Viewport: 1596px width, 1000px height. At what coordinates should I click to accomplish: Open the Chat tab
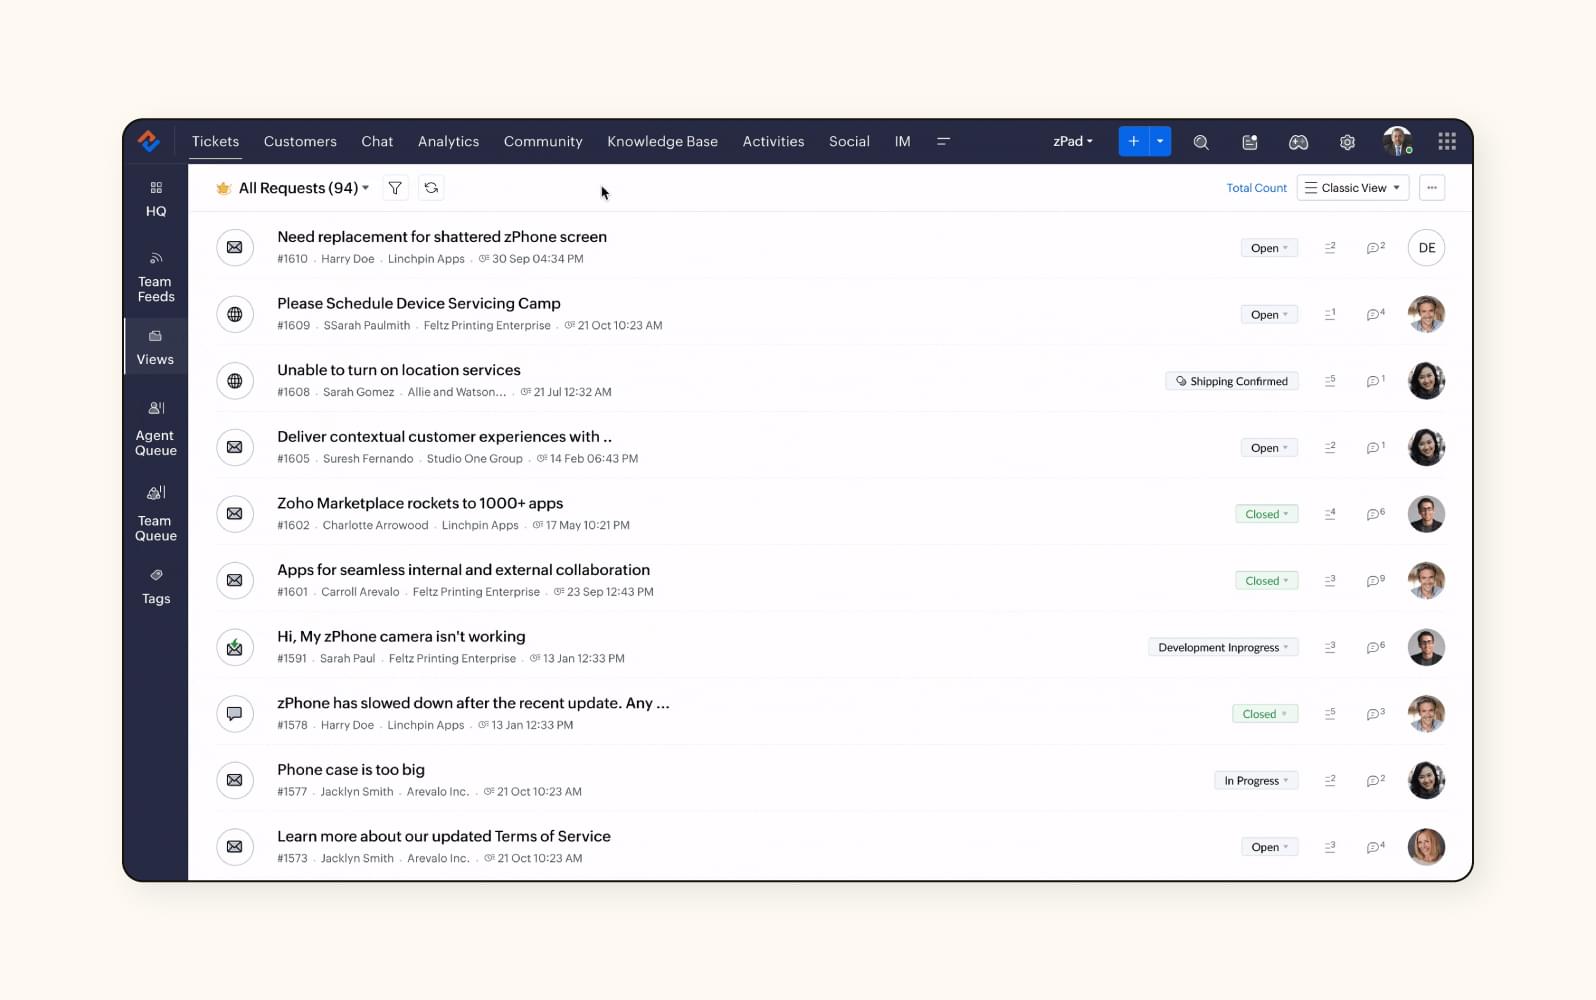coord(377,142)
